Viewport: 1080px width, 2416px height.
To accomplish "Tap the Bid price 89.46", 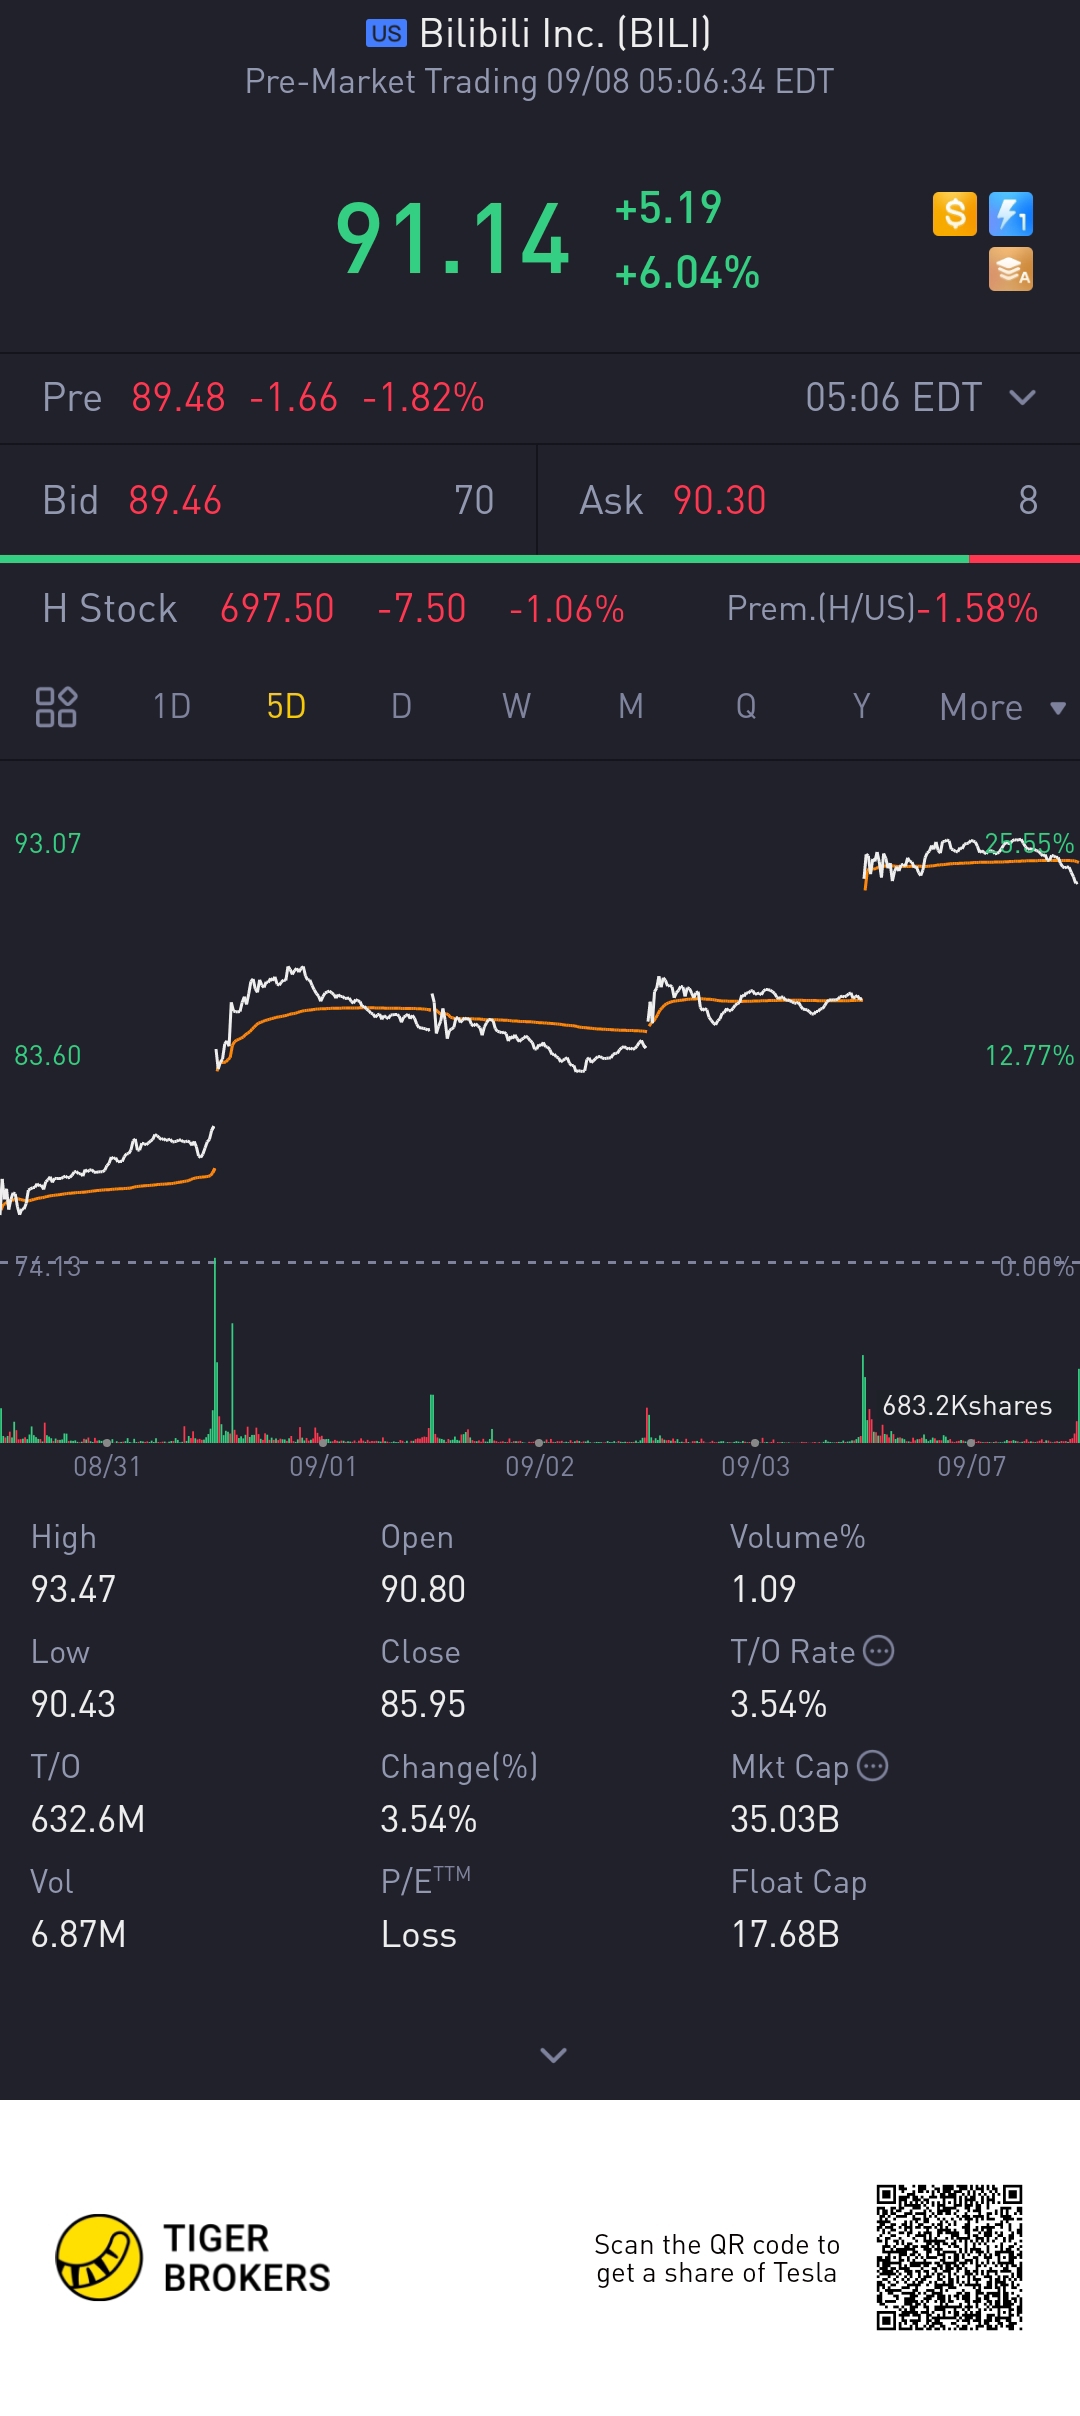I will click(x=175, y=501).
